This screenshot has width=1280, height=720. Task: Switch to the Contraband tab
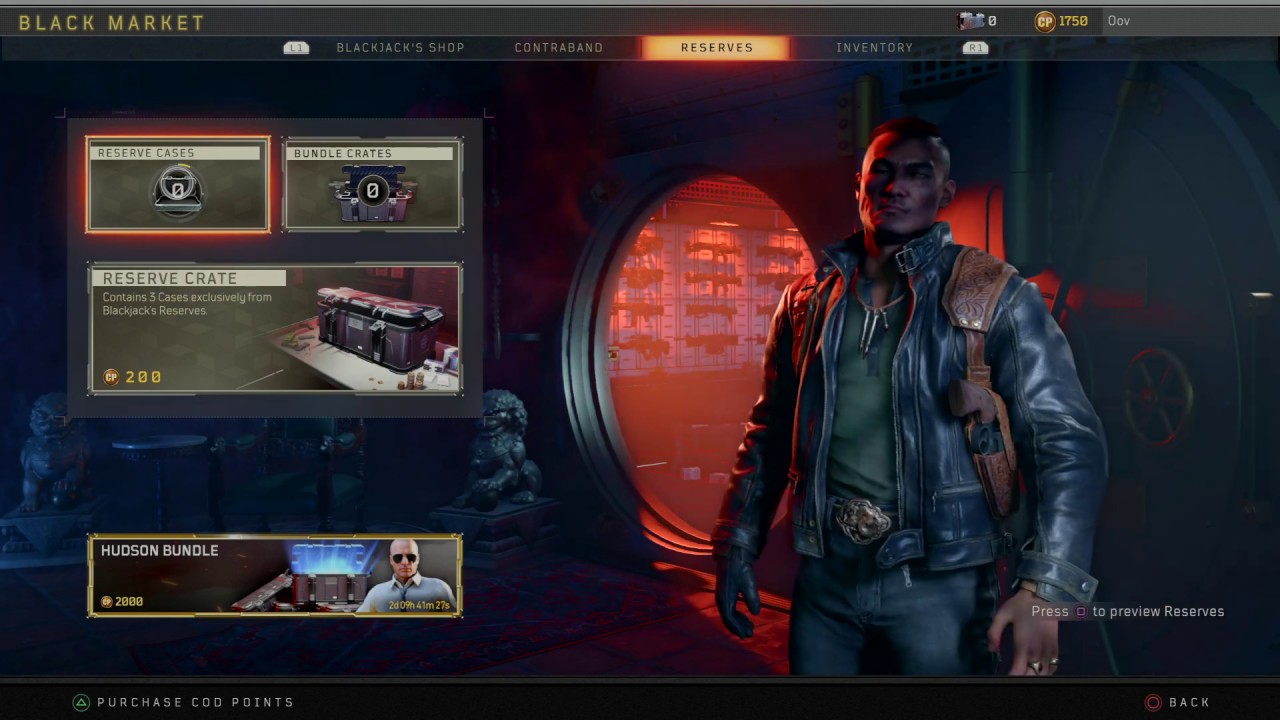pos(558,47)
